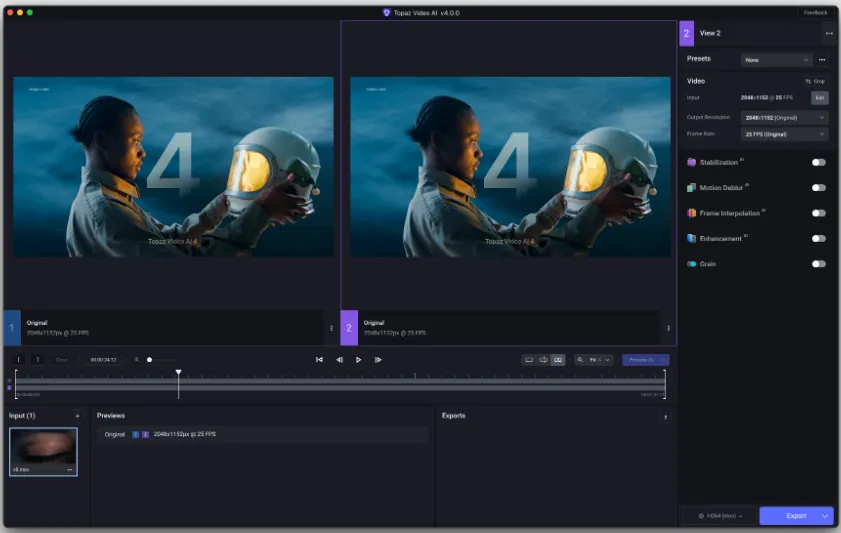
Task: Switch to side-by-side view layout
Action: pyautogui.click(x=558, y=360)
